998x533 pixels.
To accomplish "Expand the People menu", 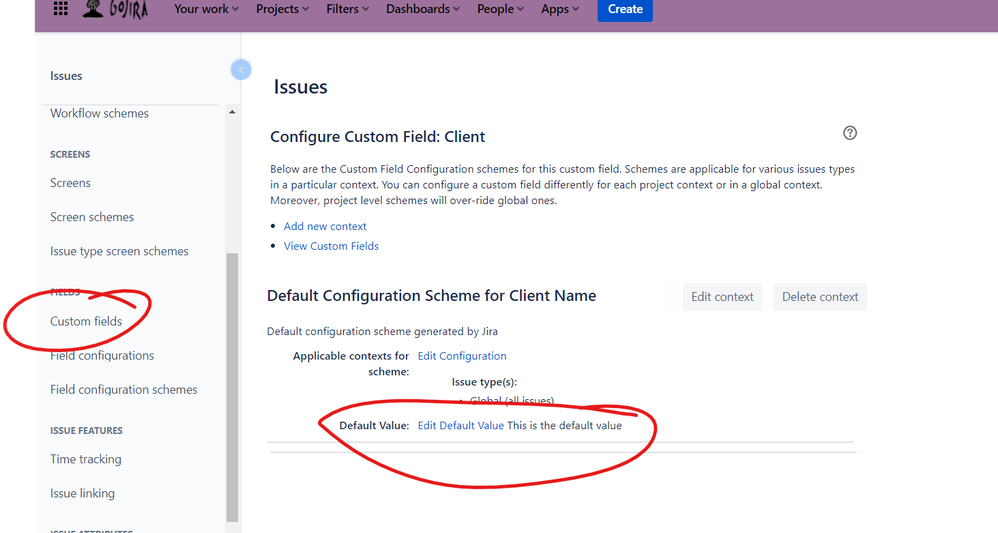I will coord(500,9).
